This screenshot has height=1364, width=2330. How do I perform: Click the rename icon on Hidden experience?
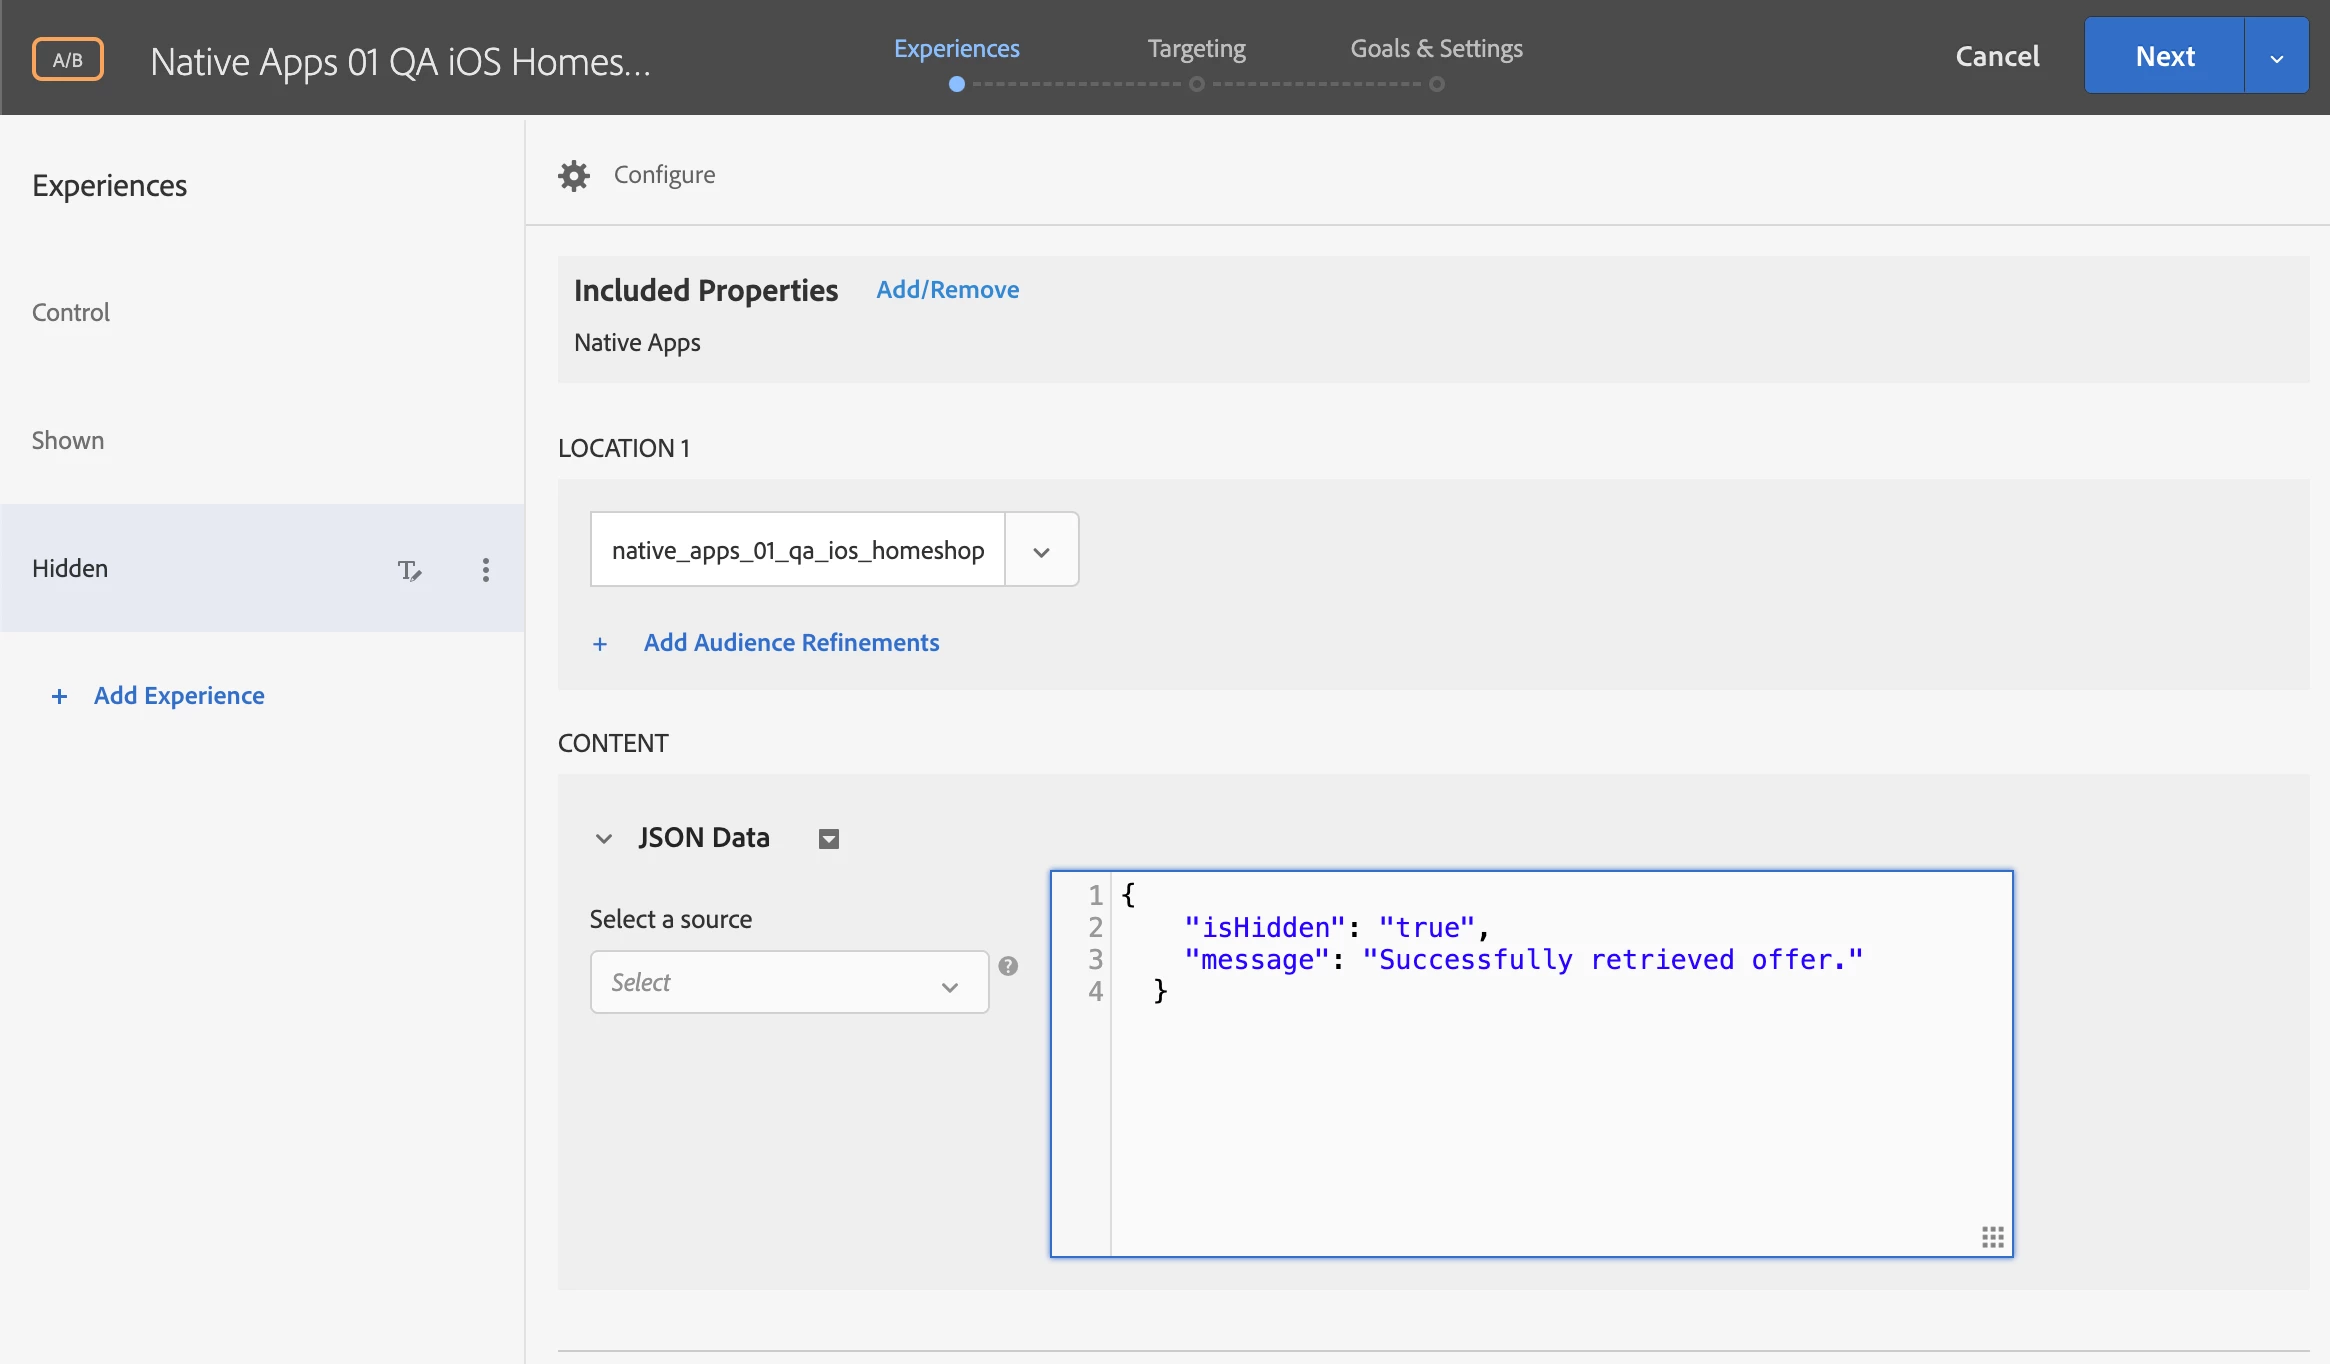409,570
